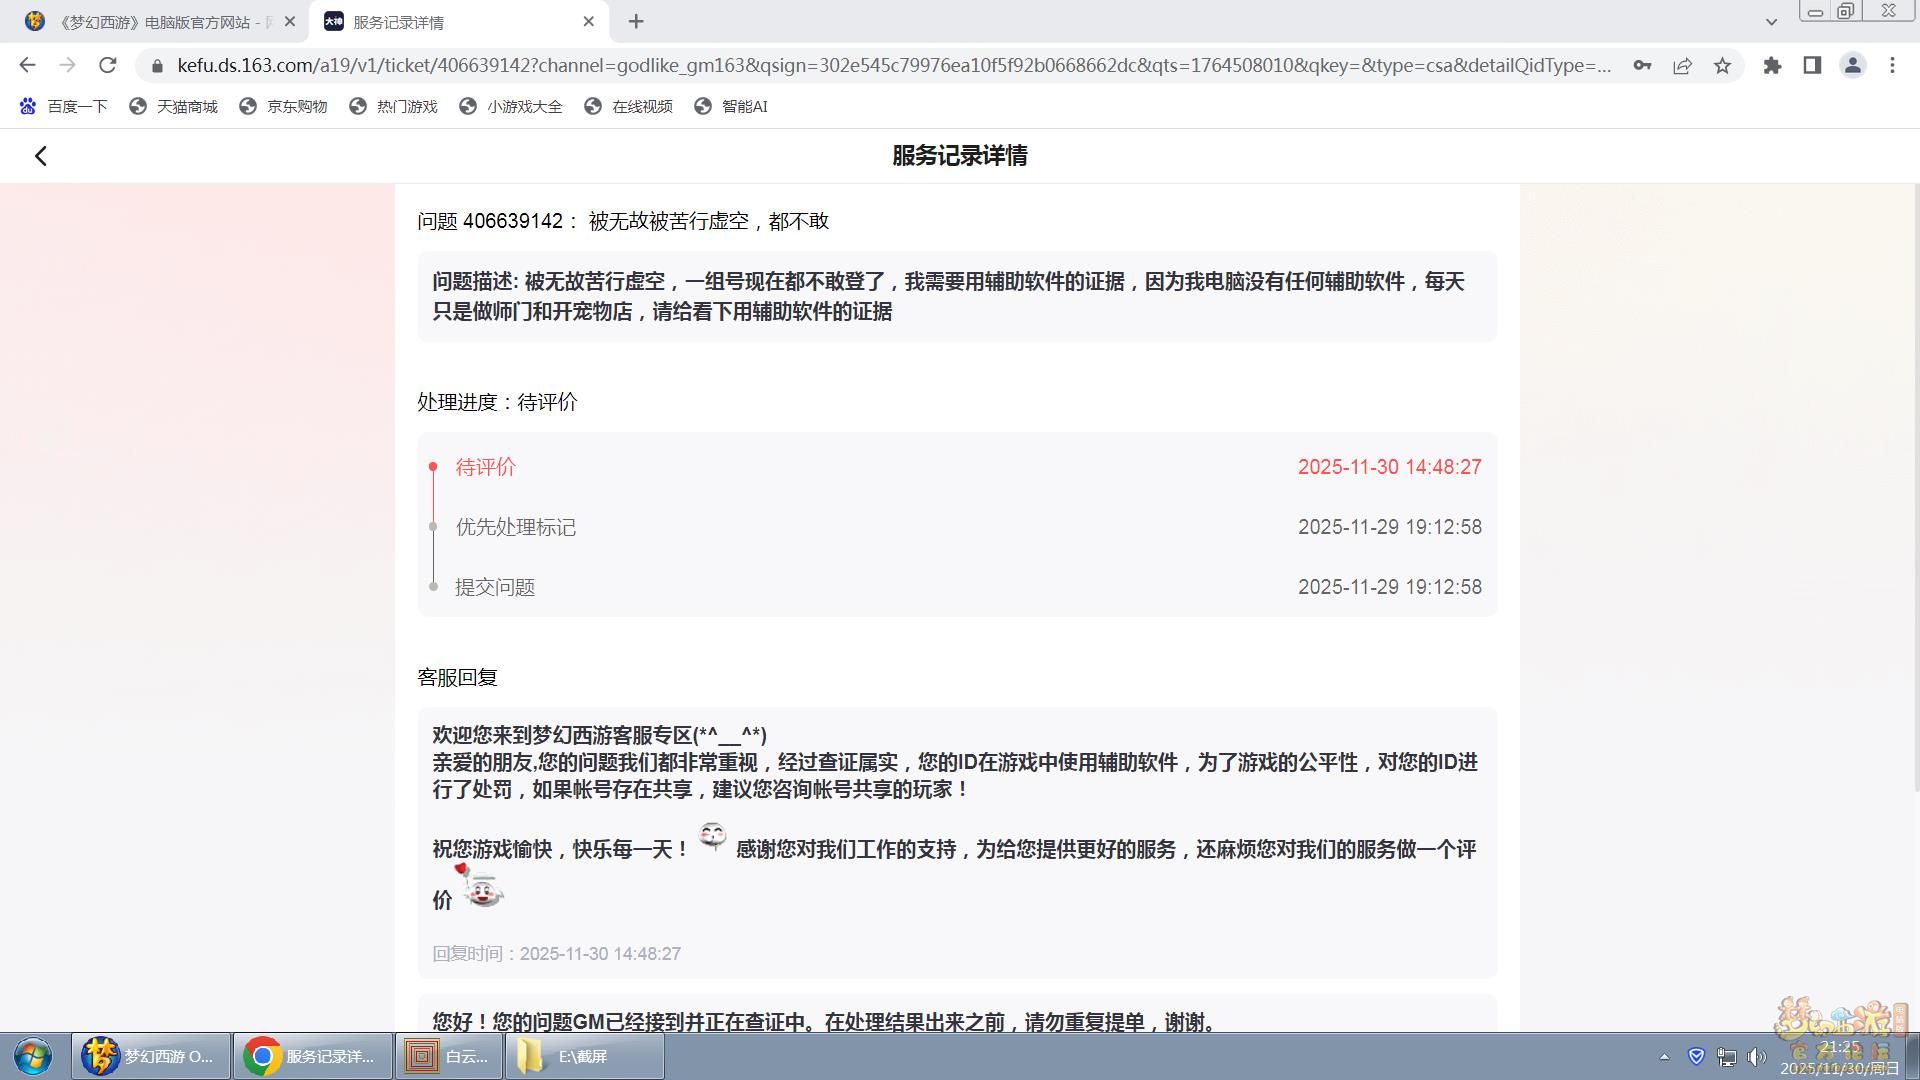The height and width of the screenshot is (1080, 1920).
Task: Open the saved passwords key icon
Action: click(1642, 65)
